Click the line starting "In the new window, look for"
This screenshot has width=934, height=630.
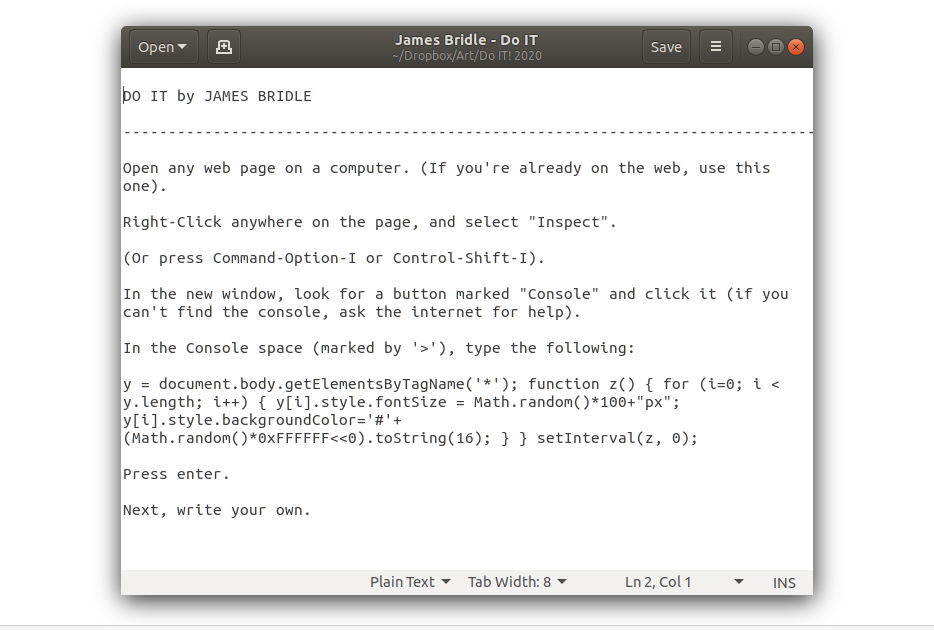[x=456, y=294]
